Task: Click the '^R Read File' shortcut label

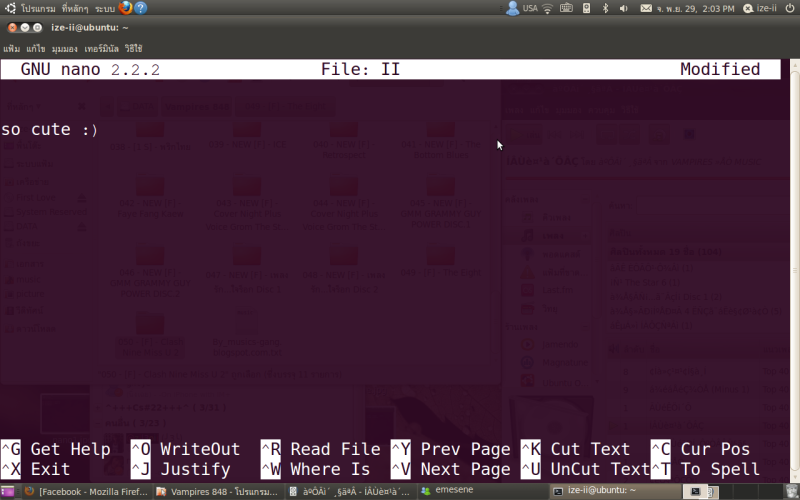Action: [320, 449]
